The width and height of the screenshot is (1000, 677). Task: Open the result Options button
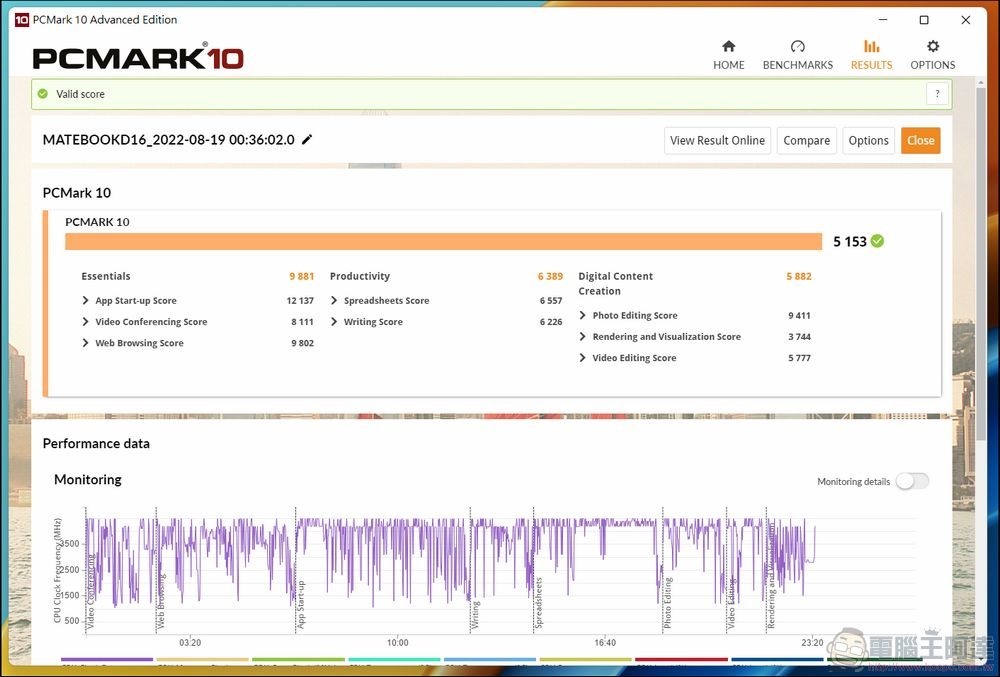(x=868, y=141)
